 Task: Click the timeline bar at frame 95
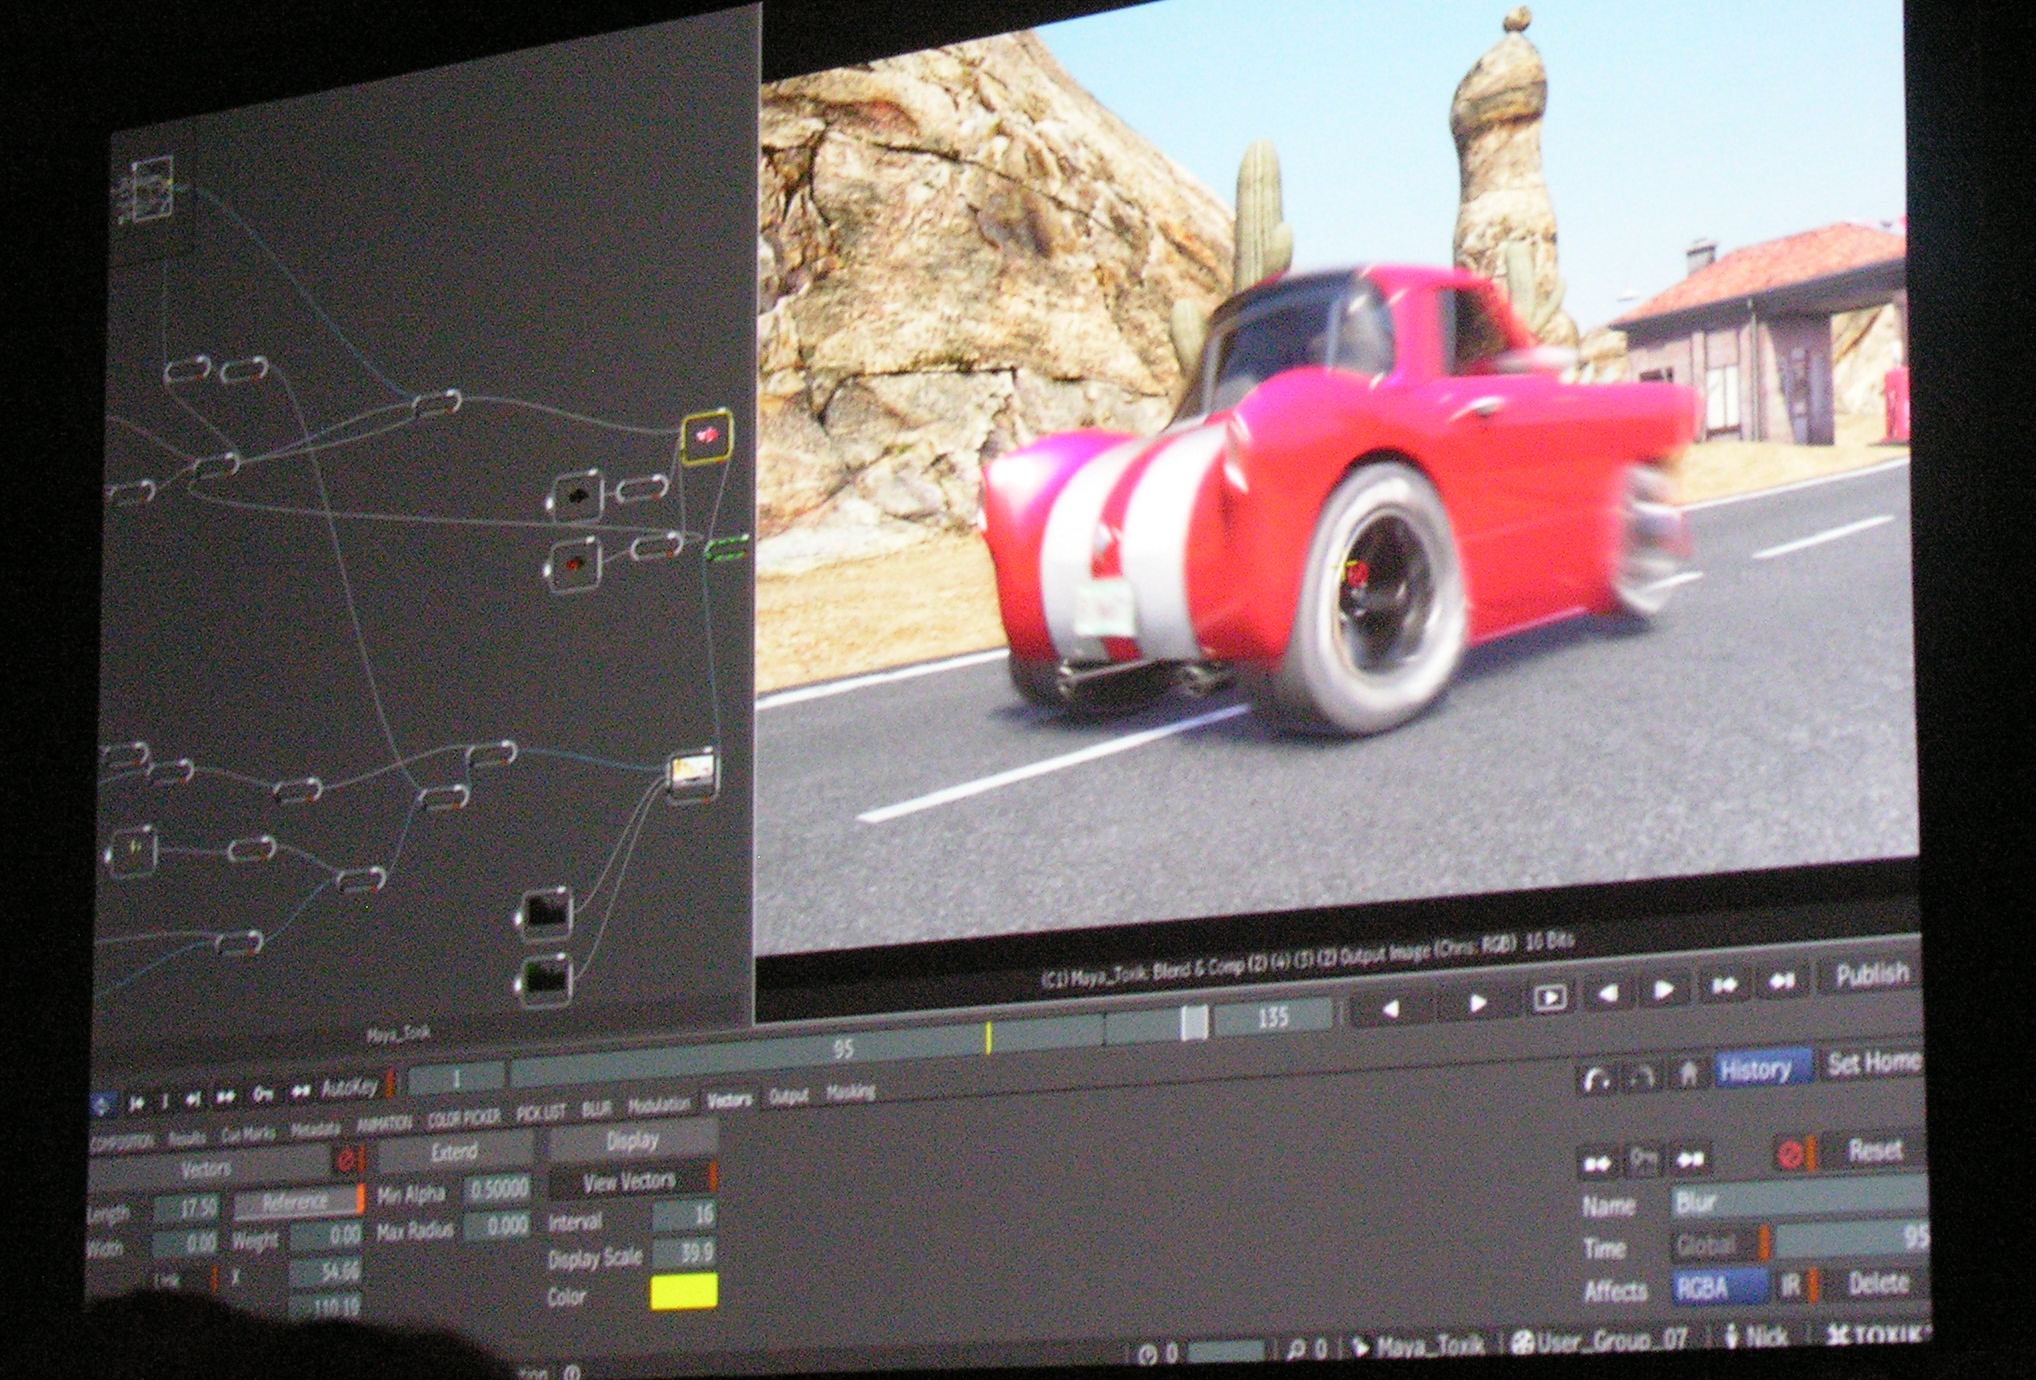[x=843, y=1048]
